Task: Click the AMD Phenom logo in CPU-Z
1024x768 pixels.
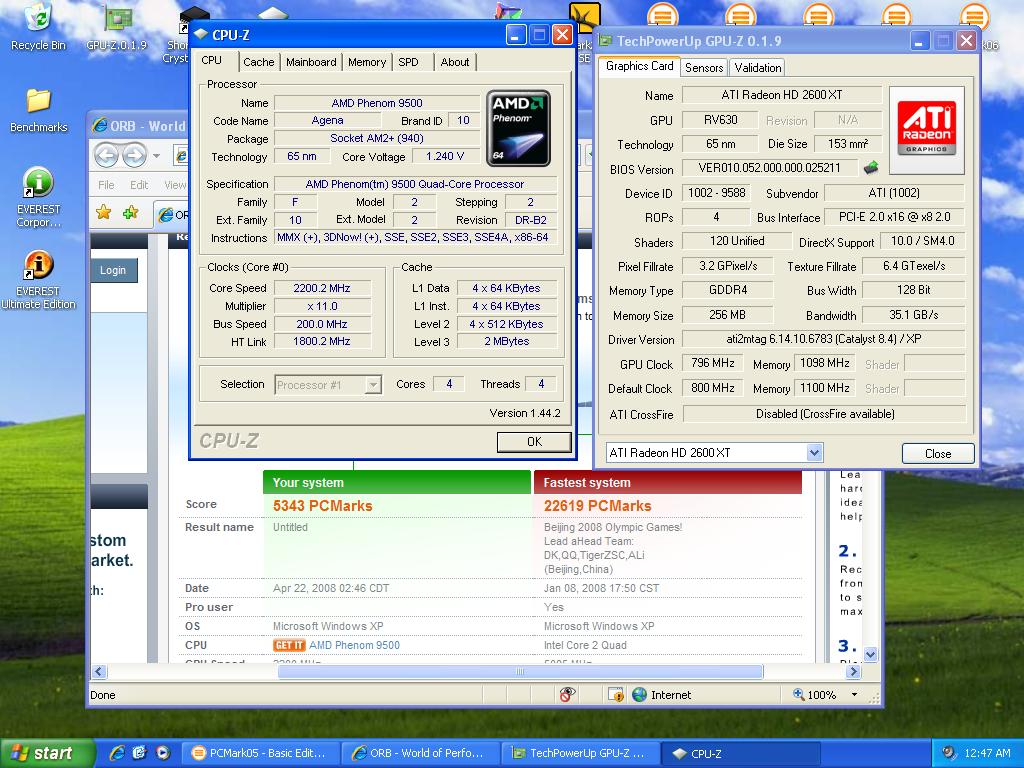Action: 518,129
